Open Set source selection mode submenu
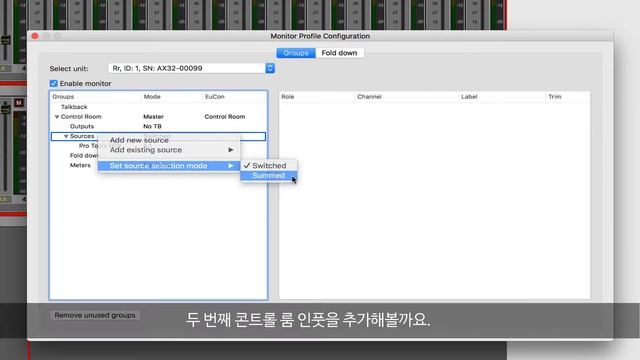640x360 pixels. [x=169, y=166]
